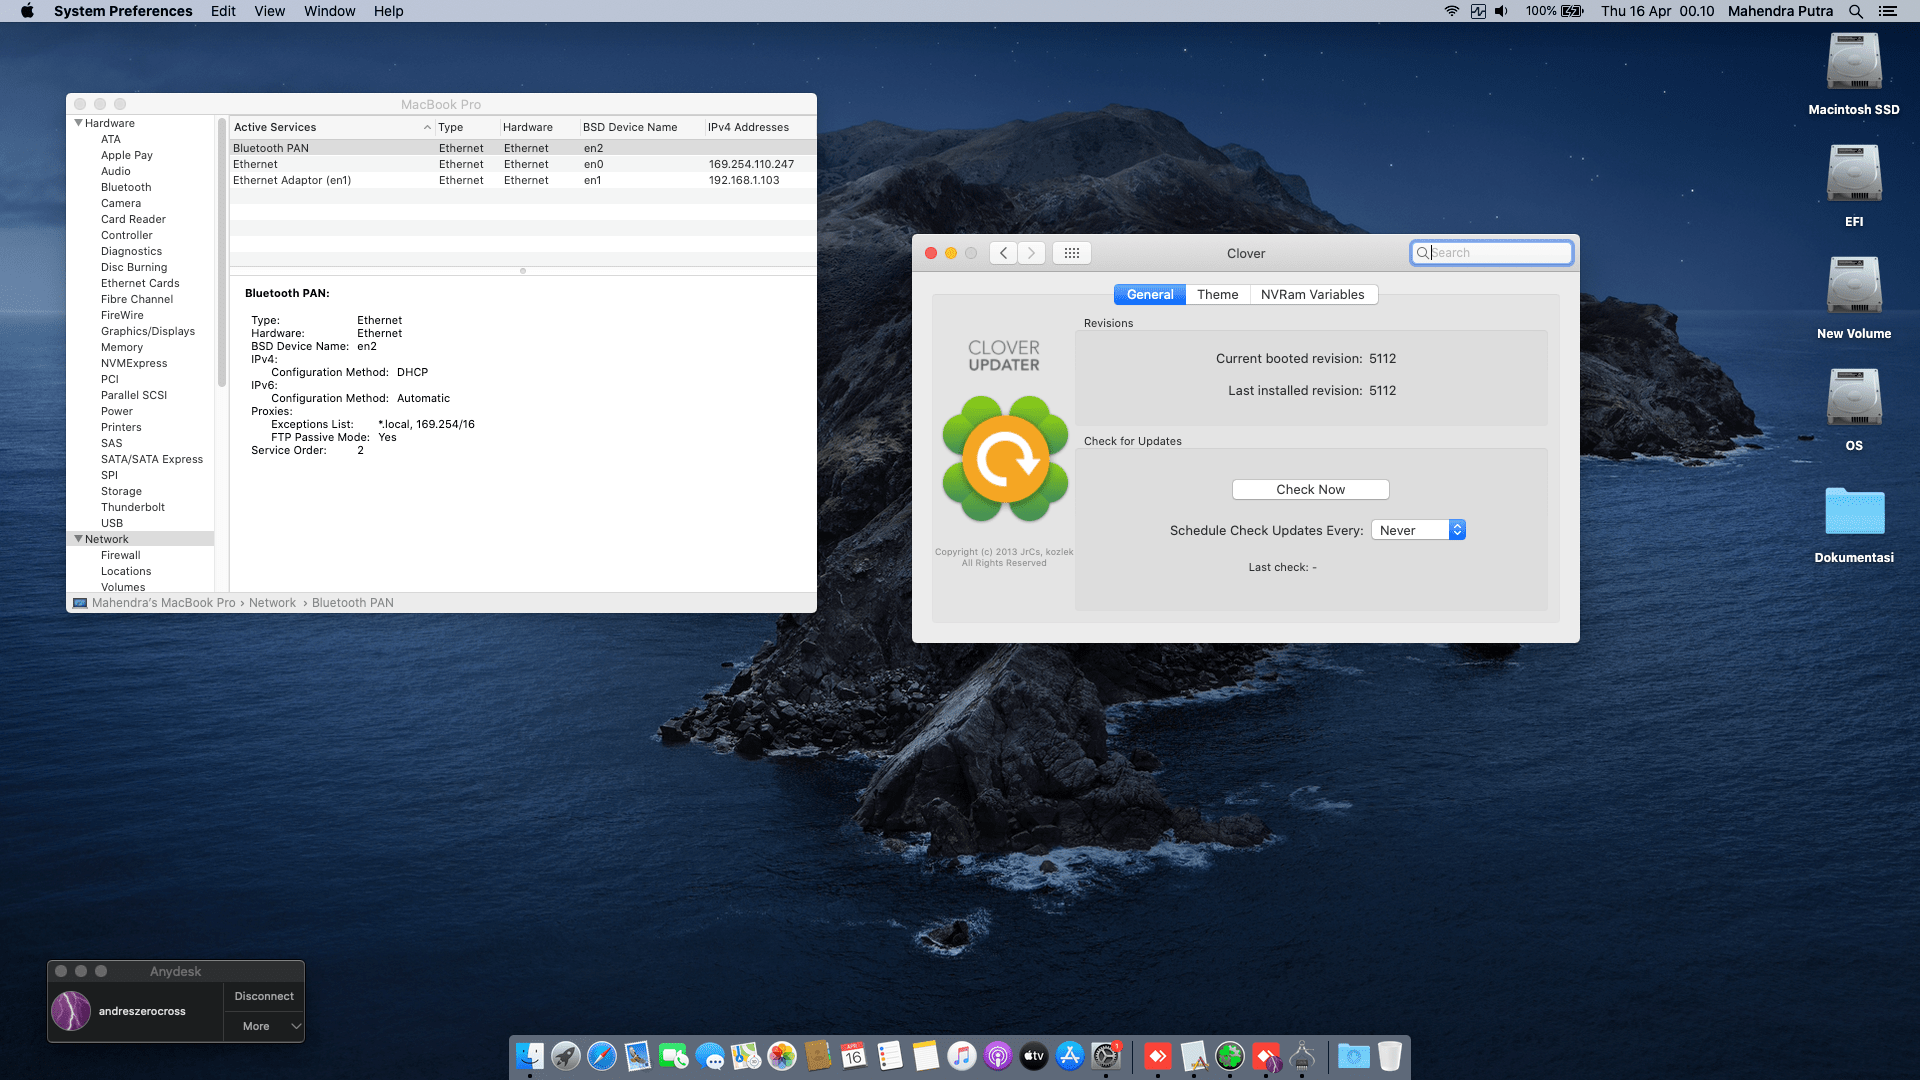Click the Check Now button

[1310, 489]
